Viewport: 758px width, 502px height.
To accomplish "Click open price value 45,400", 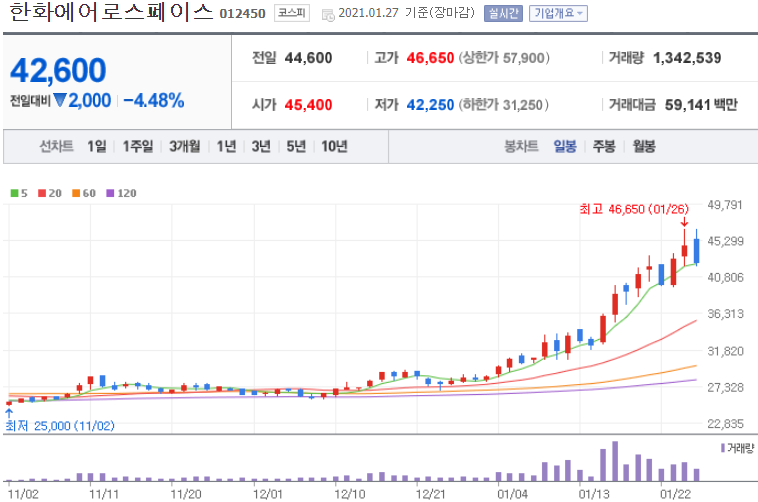I will tap(308, 105).
